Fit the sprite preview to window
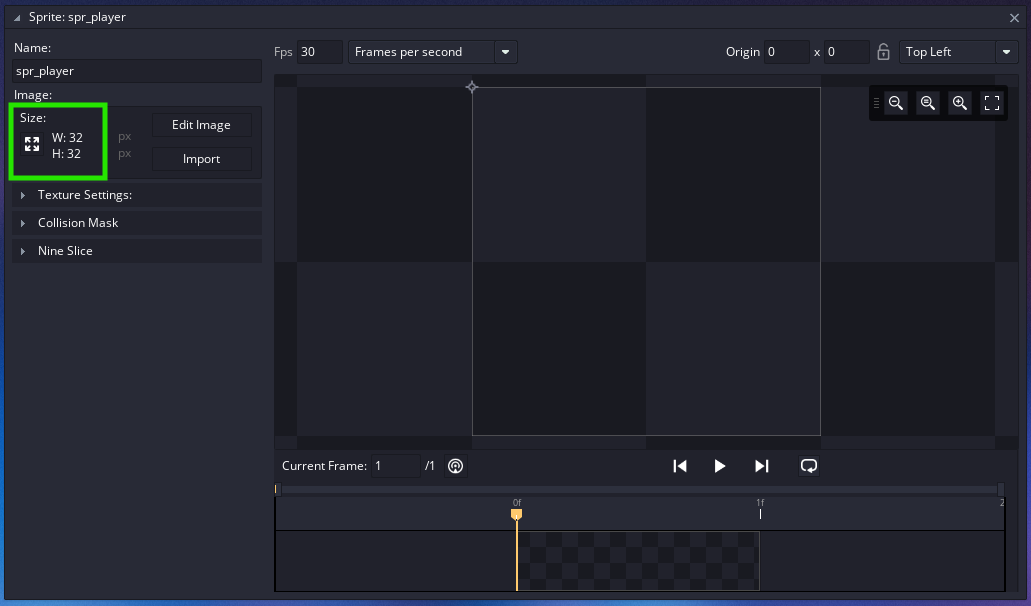Screen dimensions: 1031x606 tap(992, 103)
